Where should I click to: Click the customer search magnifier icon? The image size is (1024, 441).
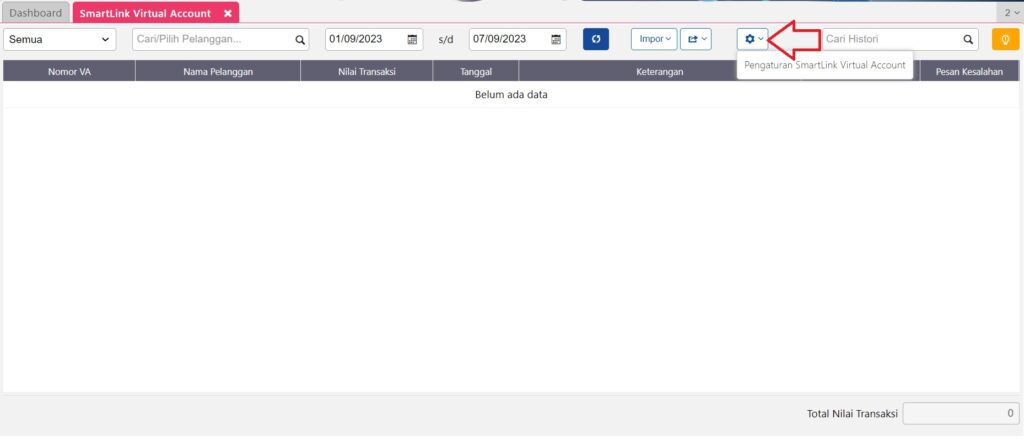300,40
